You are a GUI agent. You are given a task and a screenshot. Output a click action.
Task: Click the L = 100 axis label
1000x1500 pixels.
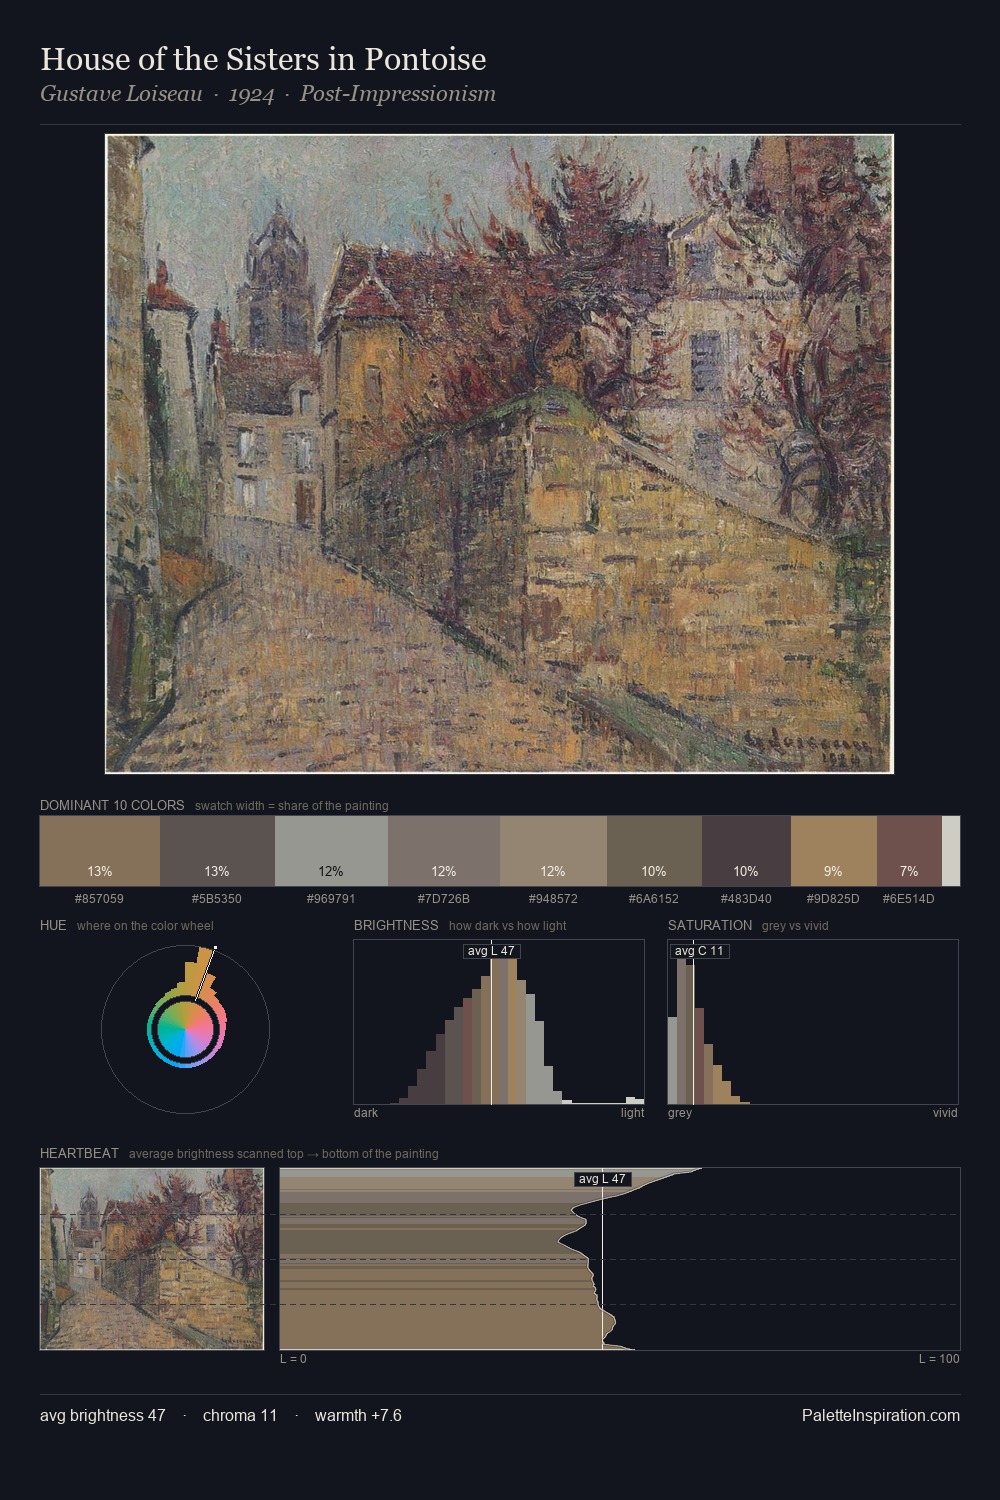pyautogui.click(x=939, y=1359)
